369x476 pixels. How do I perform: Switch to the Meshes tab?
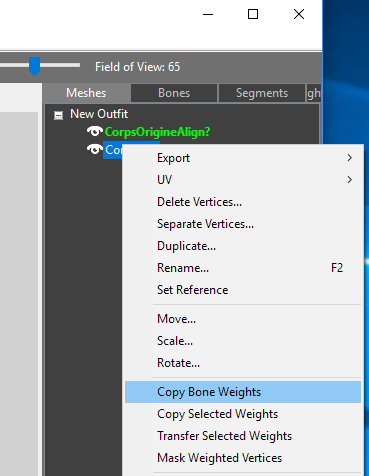(86, 93)
